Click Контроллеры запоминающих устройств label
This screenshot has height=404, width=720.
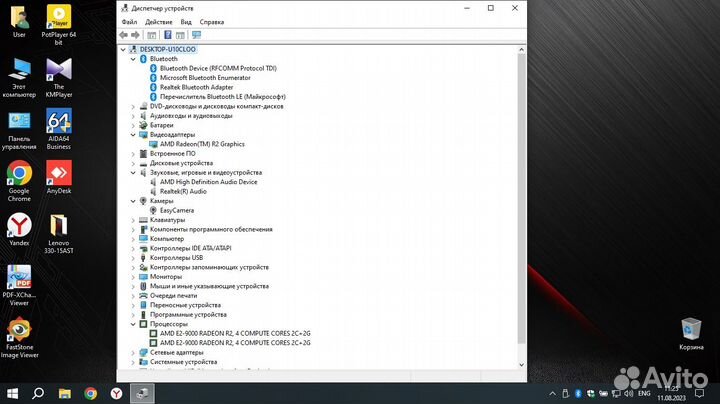pos(209,267)
